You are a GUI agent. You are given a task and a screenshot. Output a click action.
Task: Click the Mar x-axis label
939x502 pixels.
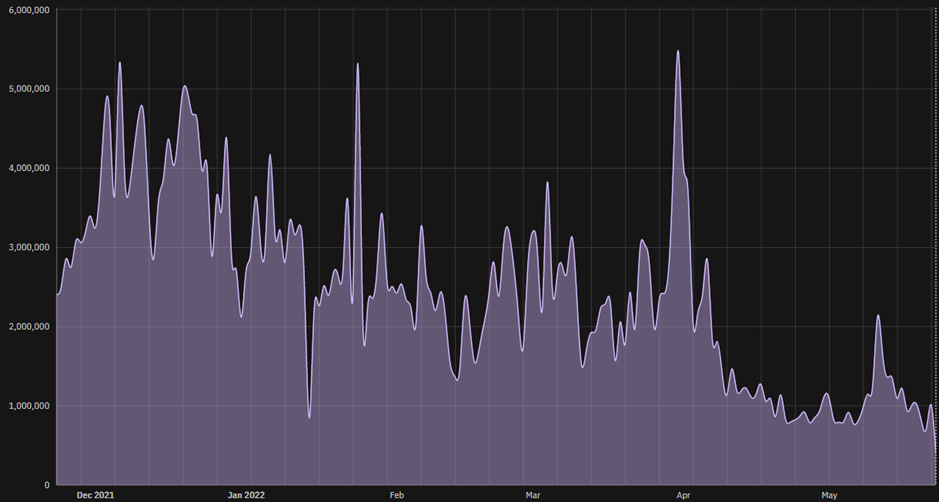[532, 495]
